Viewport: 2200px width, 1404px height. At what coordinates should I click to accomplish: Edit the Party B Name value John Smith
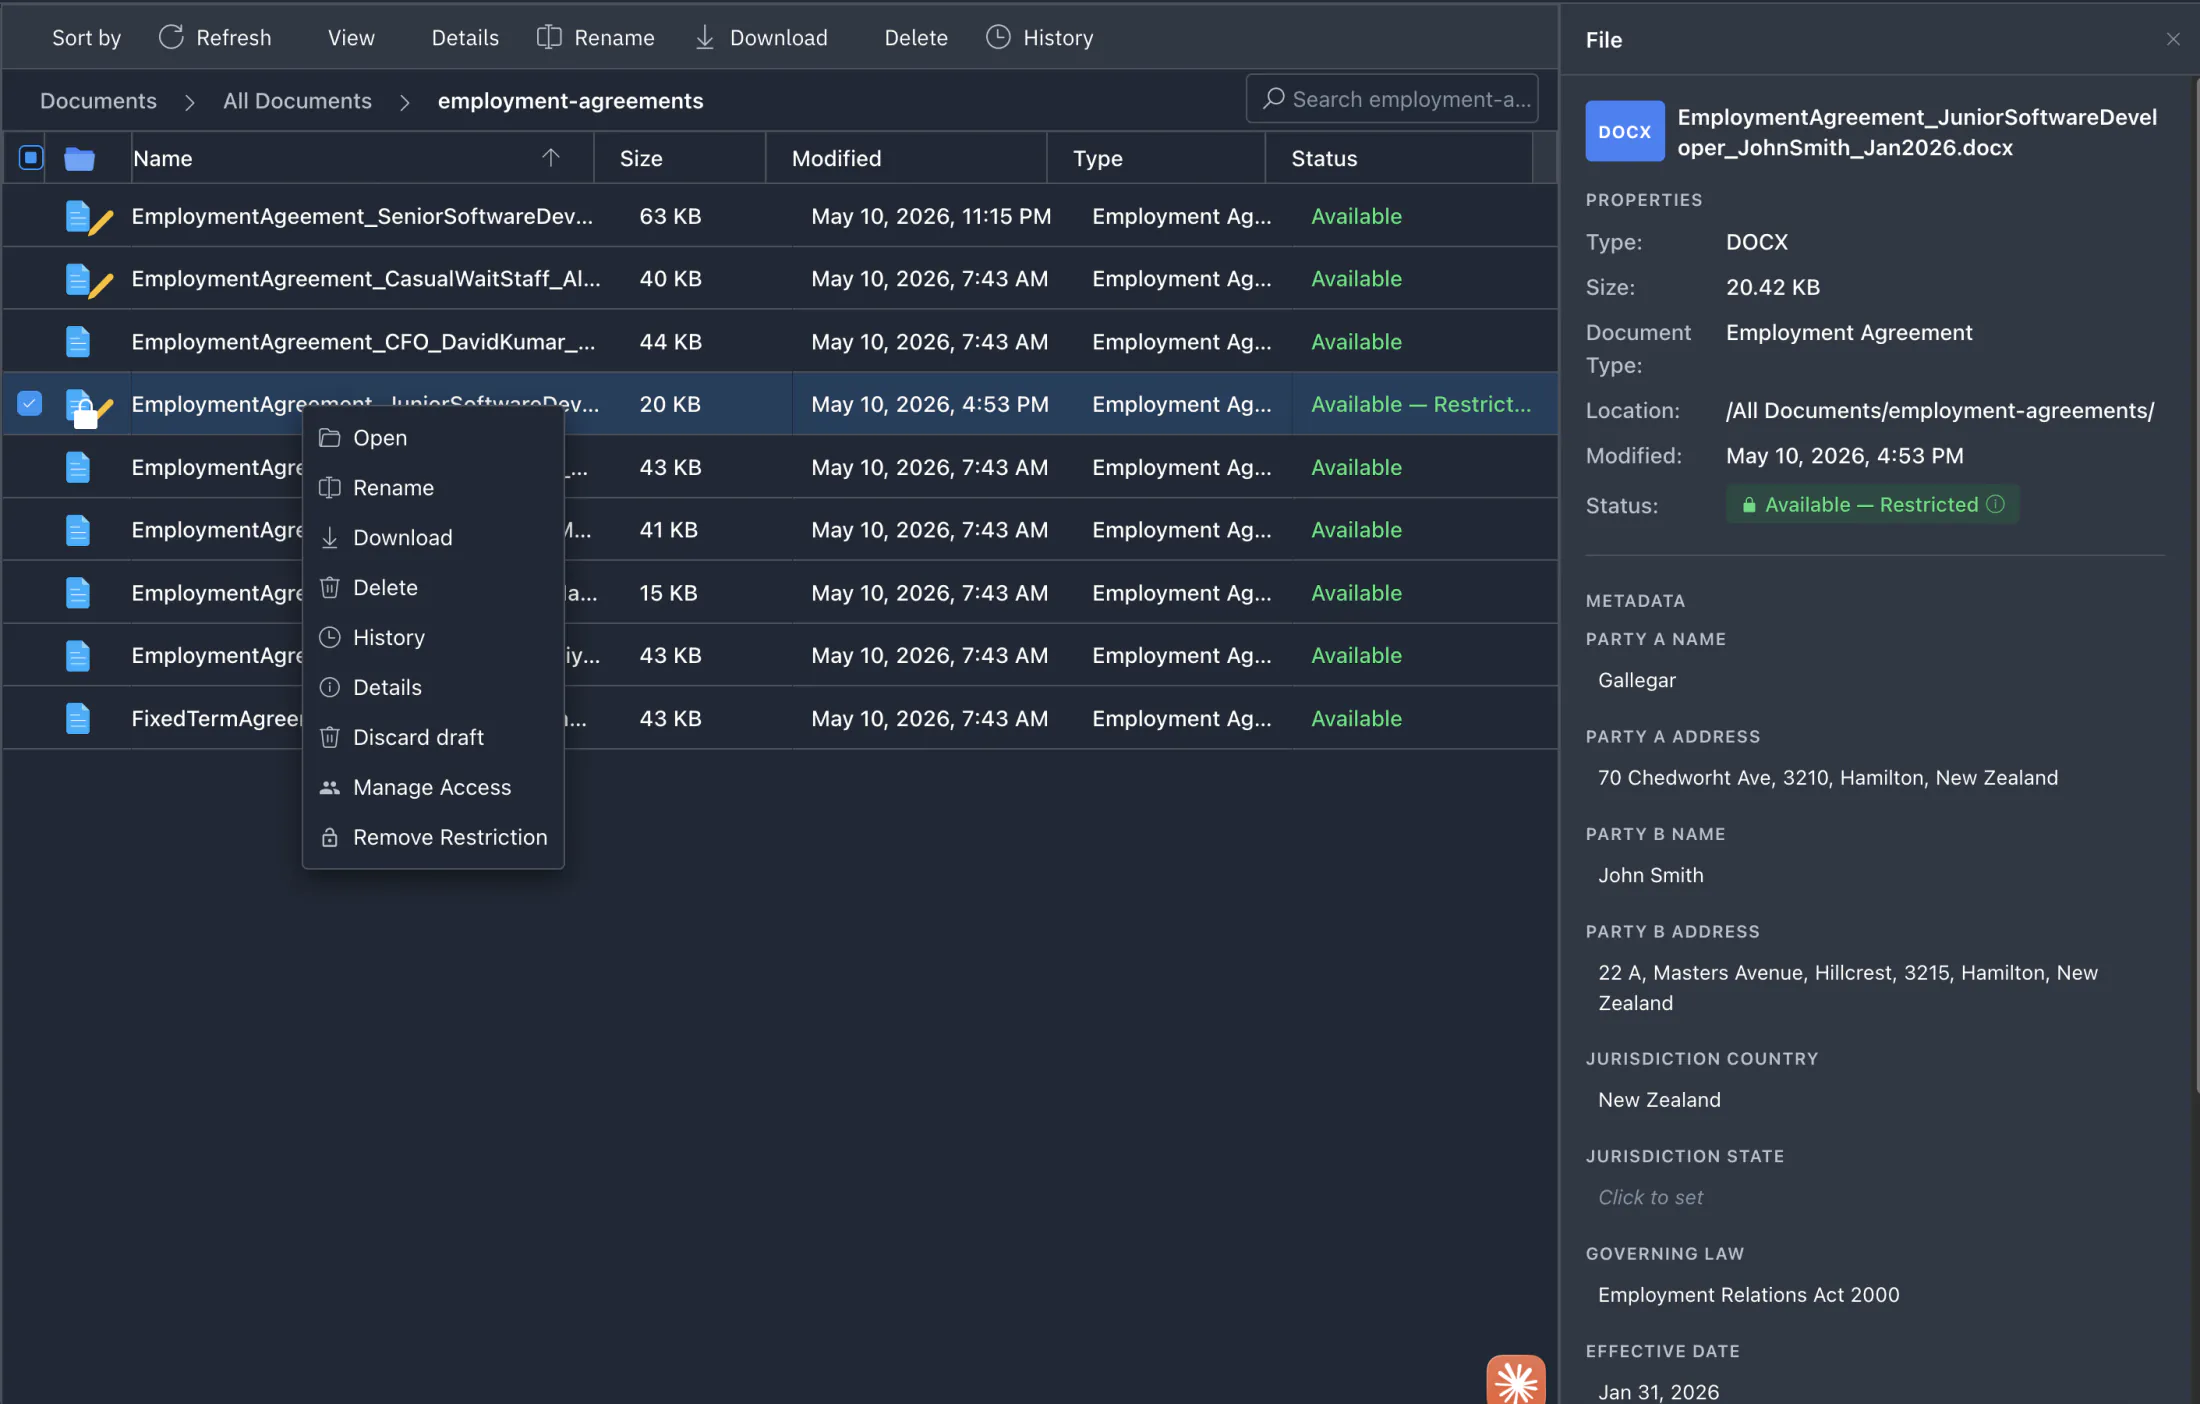[1650, 875]
